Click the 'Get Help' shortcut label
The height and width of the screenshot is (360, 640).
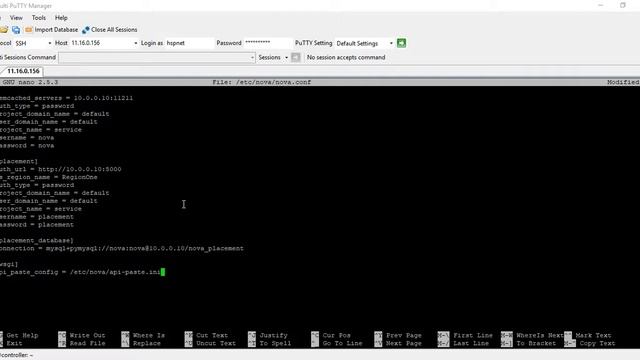[22, 335]
